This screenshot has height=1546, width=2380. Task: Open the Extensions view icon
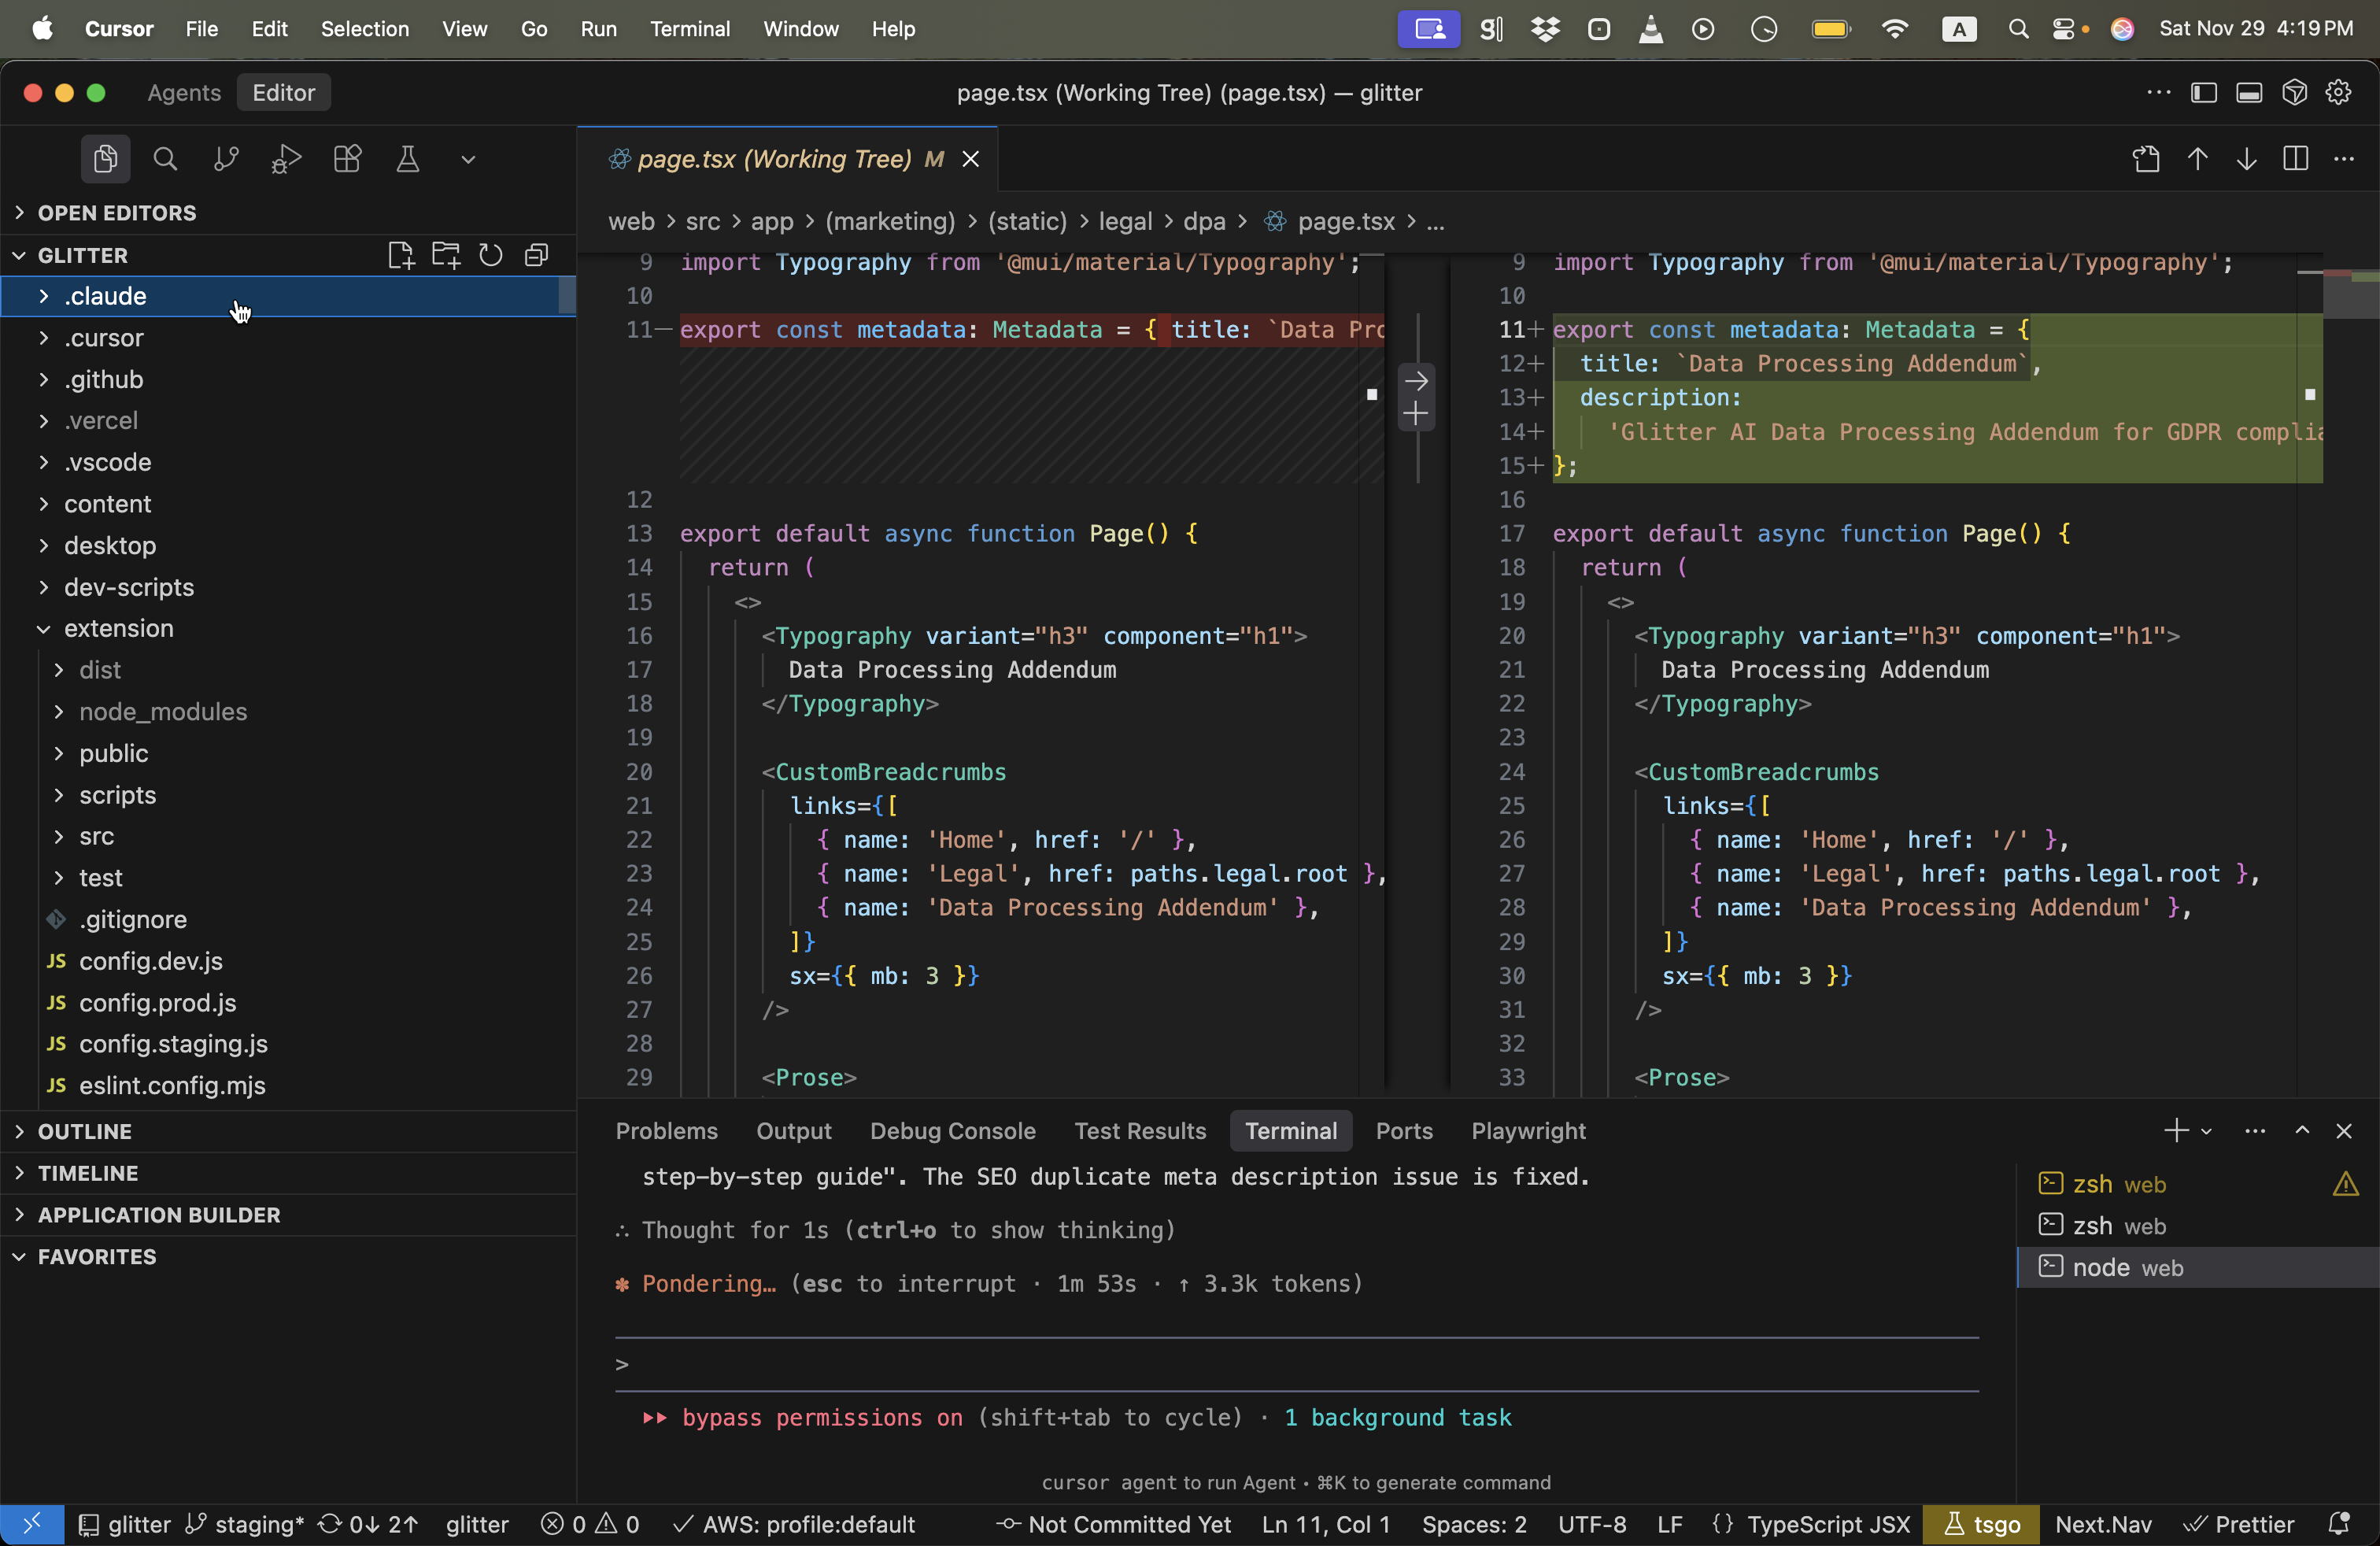[x=347, y=159]
